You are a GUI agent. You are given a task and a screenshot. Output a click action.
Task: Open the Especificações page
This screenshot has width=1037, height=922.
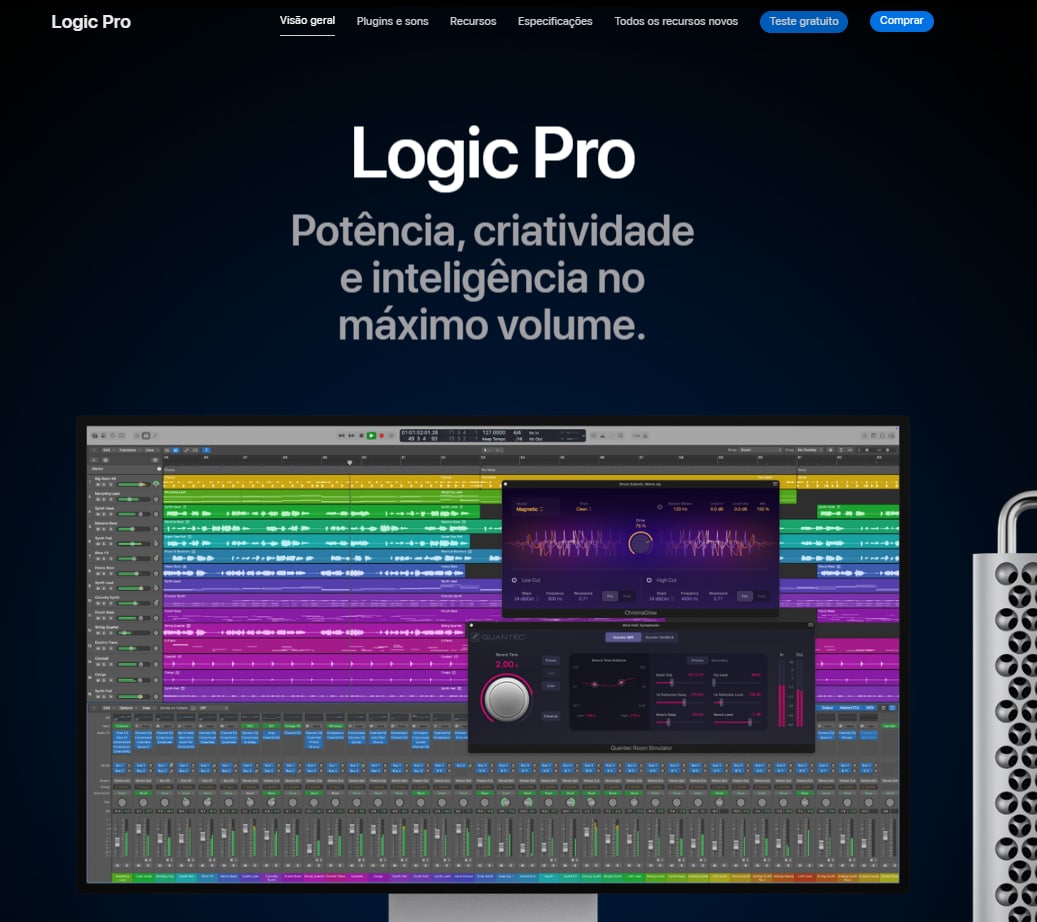click(555, 21)
